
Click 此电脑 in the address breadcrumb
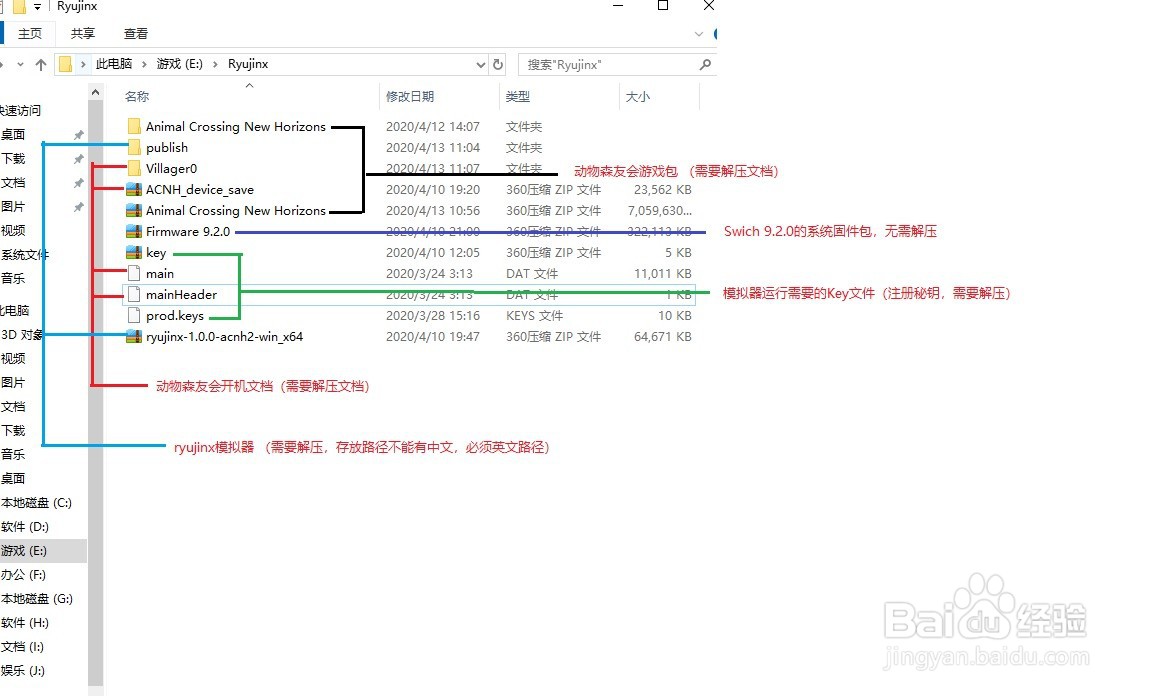tap(114, 64)
